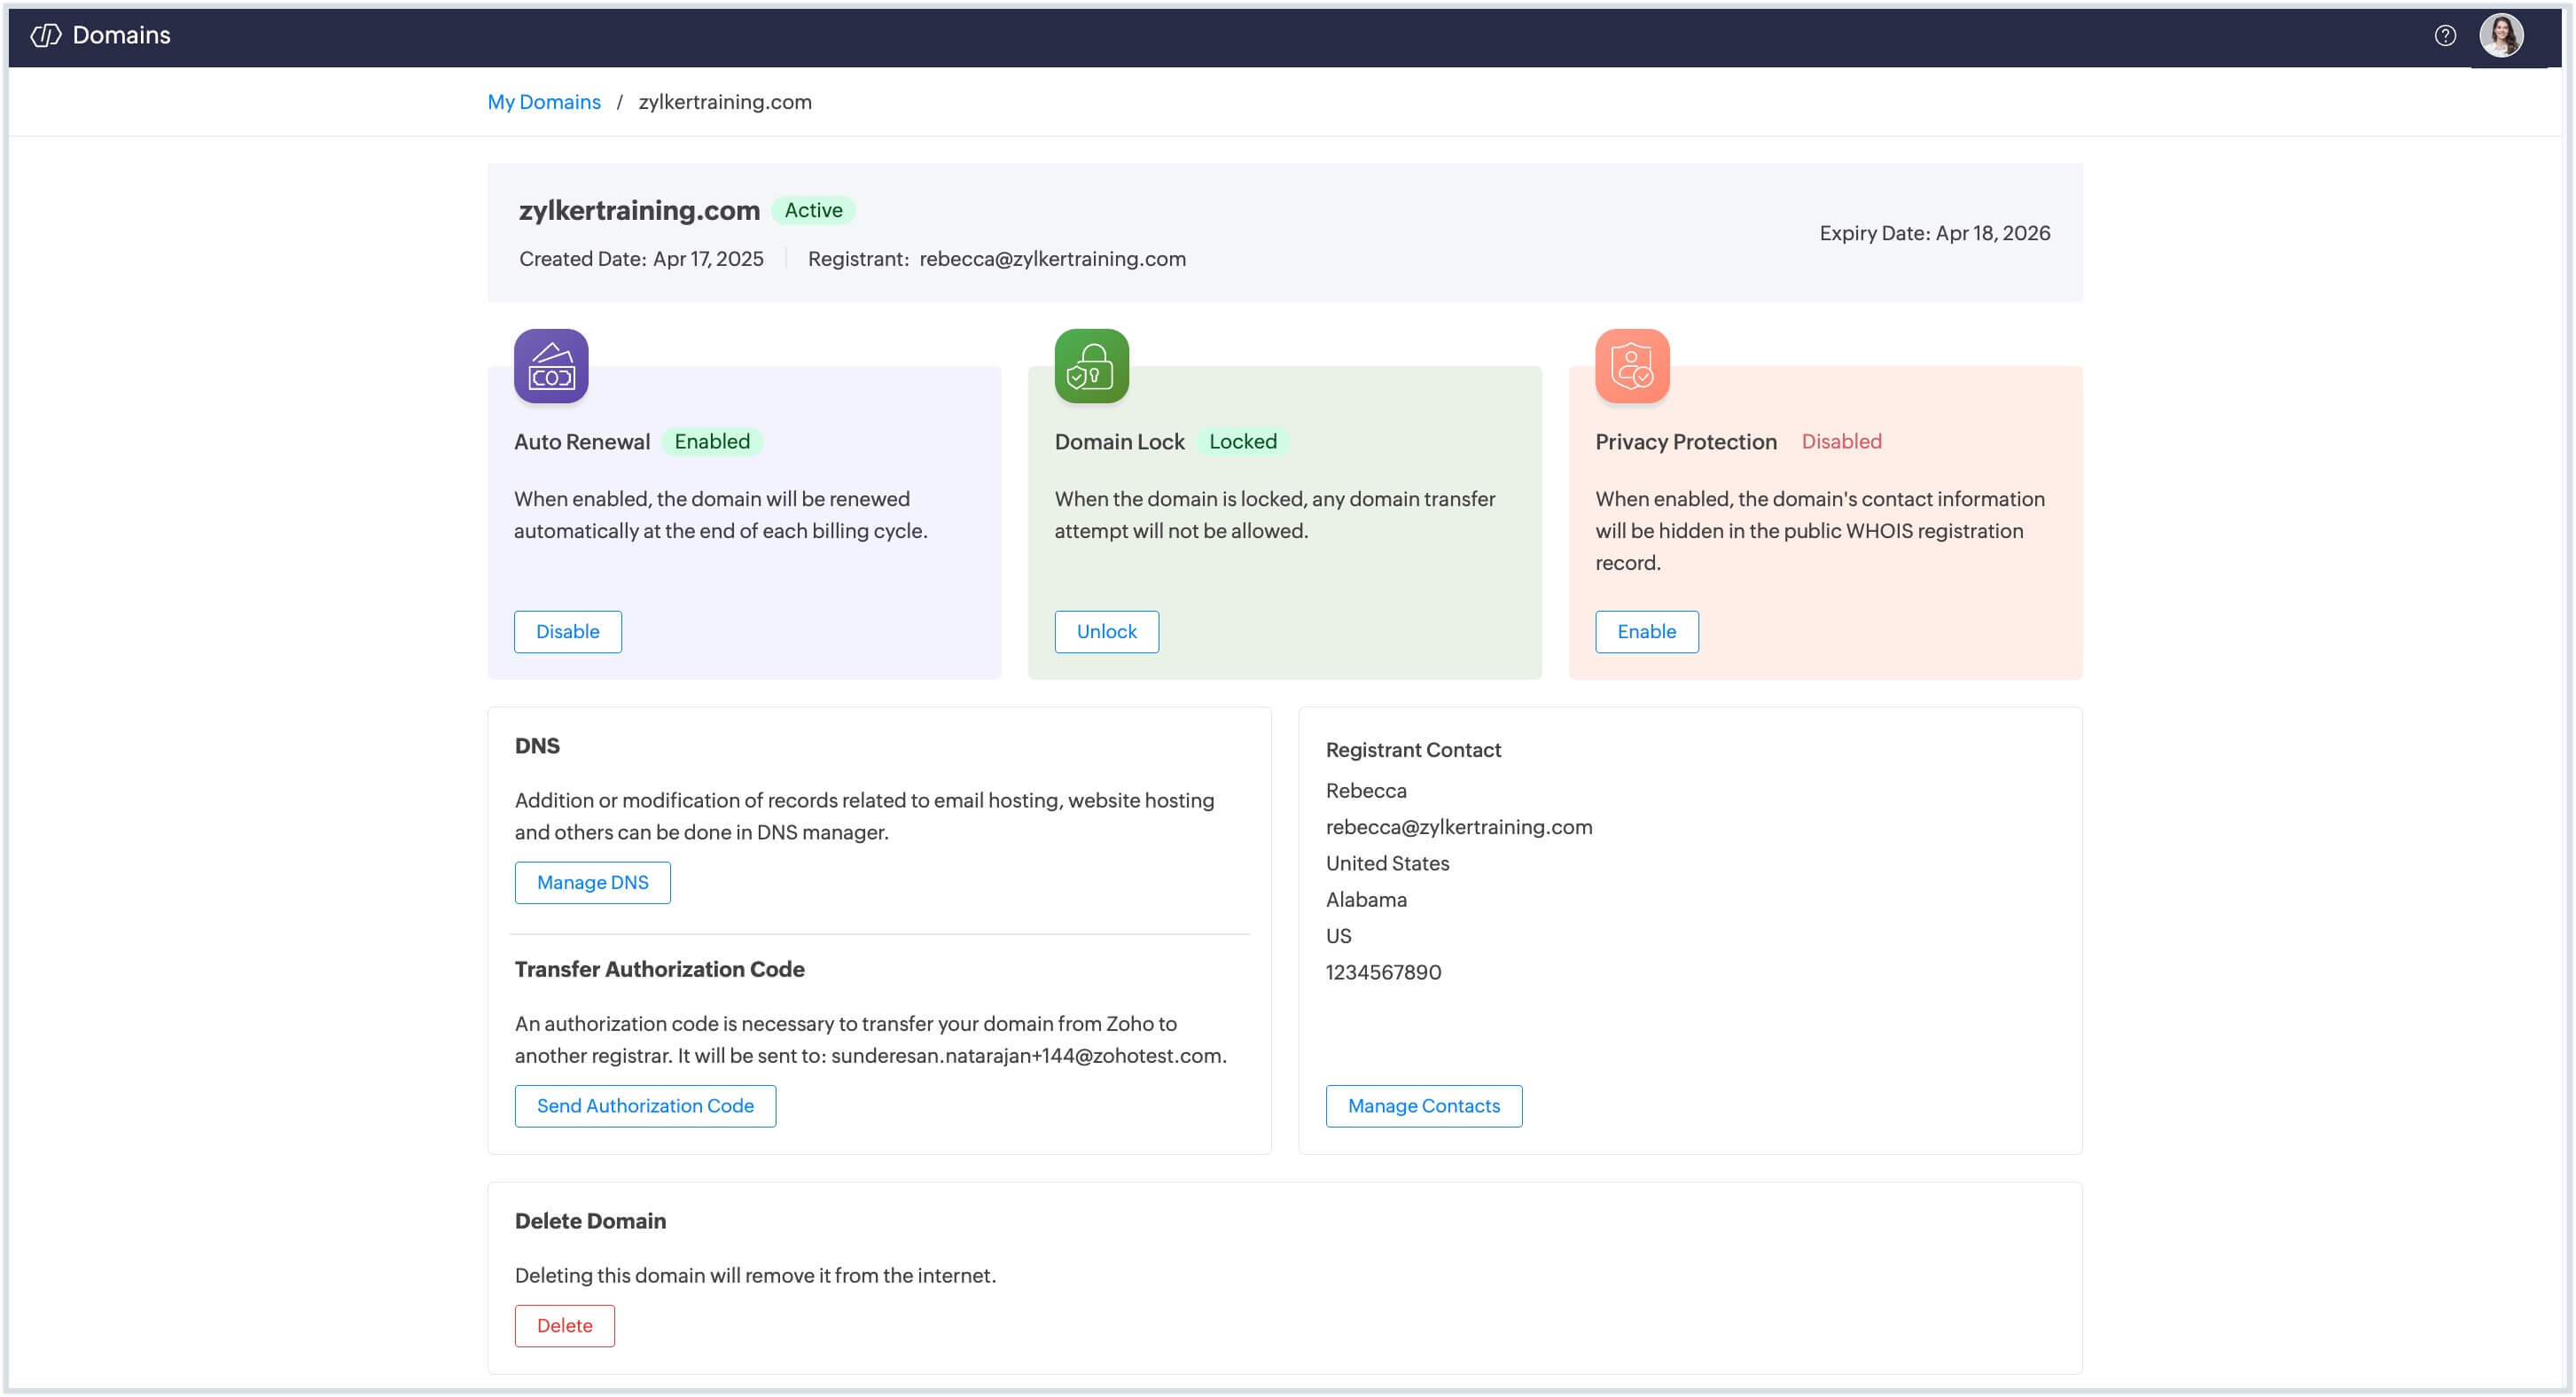Click the Auto Renewal card icon

(551, 366)
